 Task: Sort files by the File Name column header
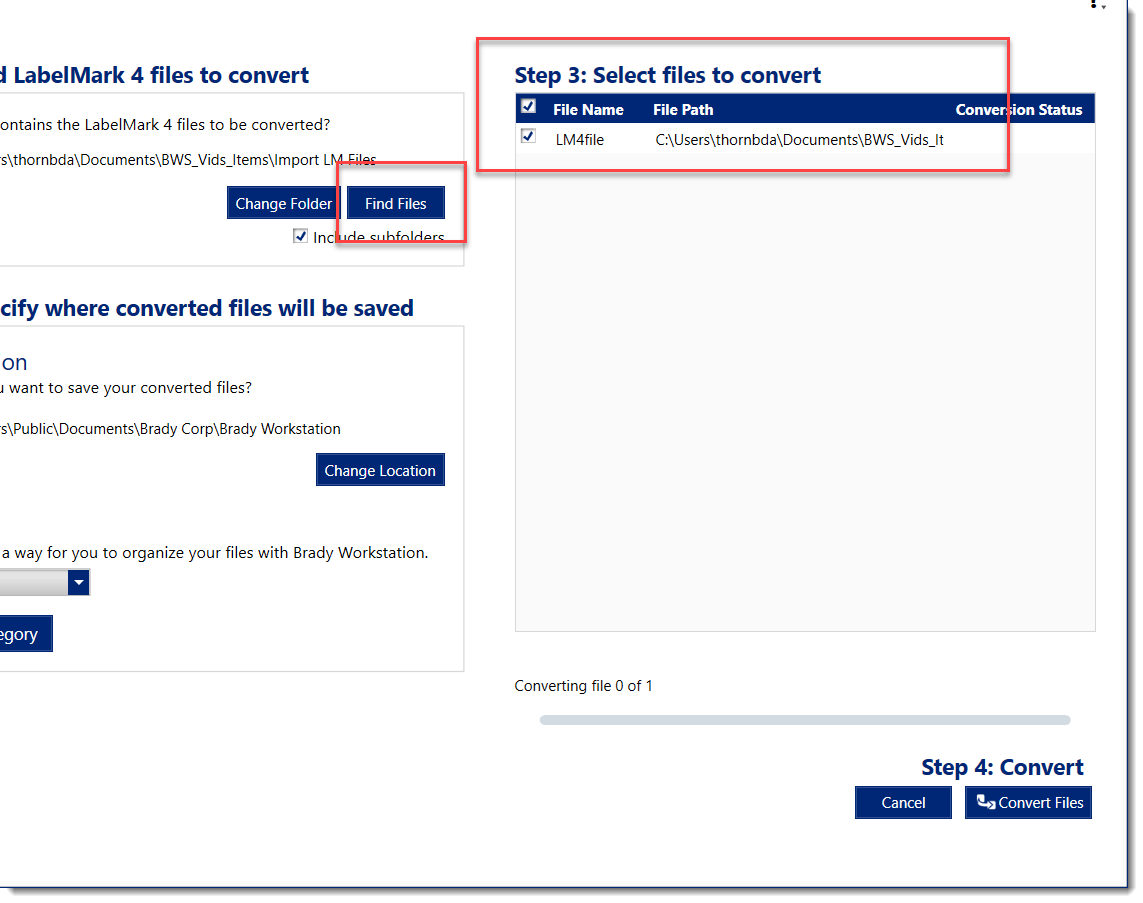590,109
